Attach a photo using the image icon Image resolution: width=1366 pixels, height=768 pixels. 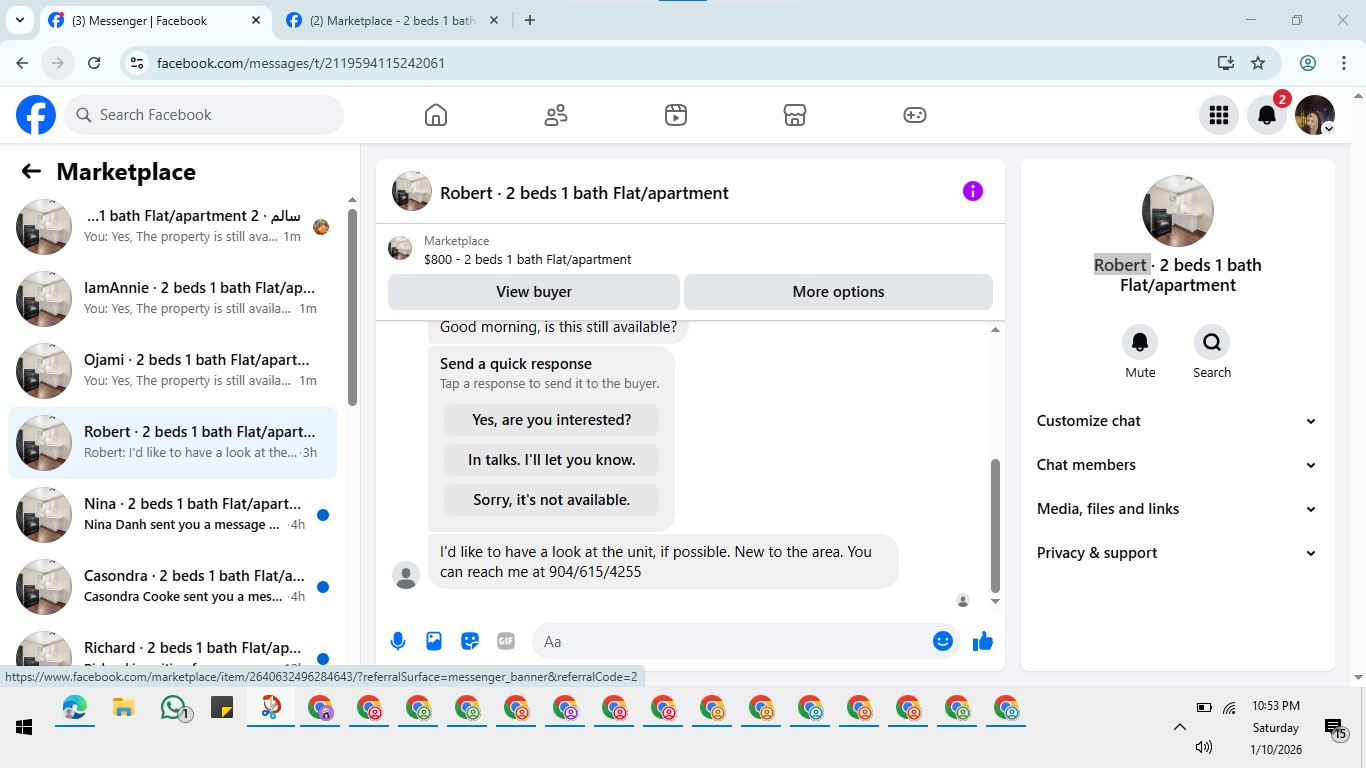(434, 641)
